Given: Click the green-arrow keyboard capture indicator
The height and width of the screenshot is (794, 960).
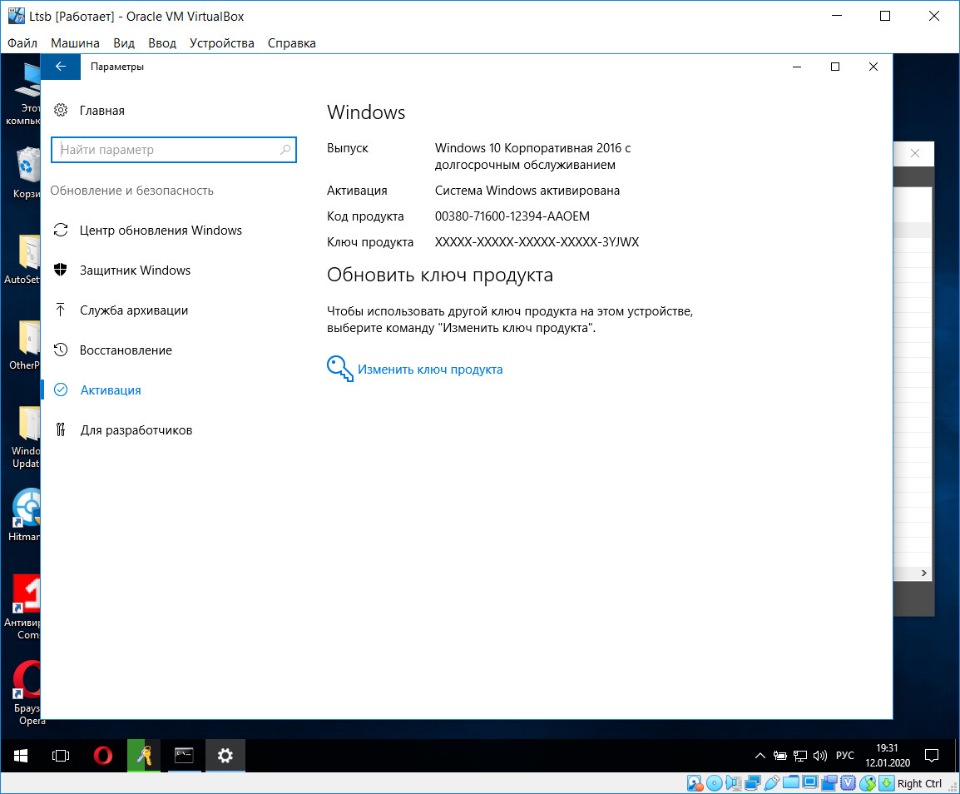Looking at the screenshot, I should 887,783.
